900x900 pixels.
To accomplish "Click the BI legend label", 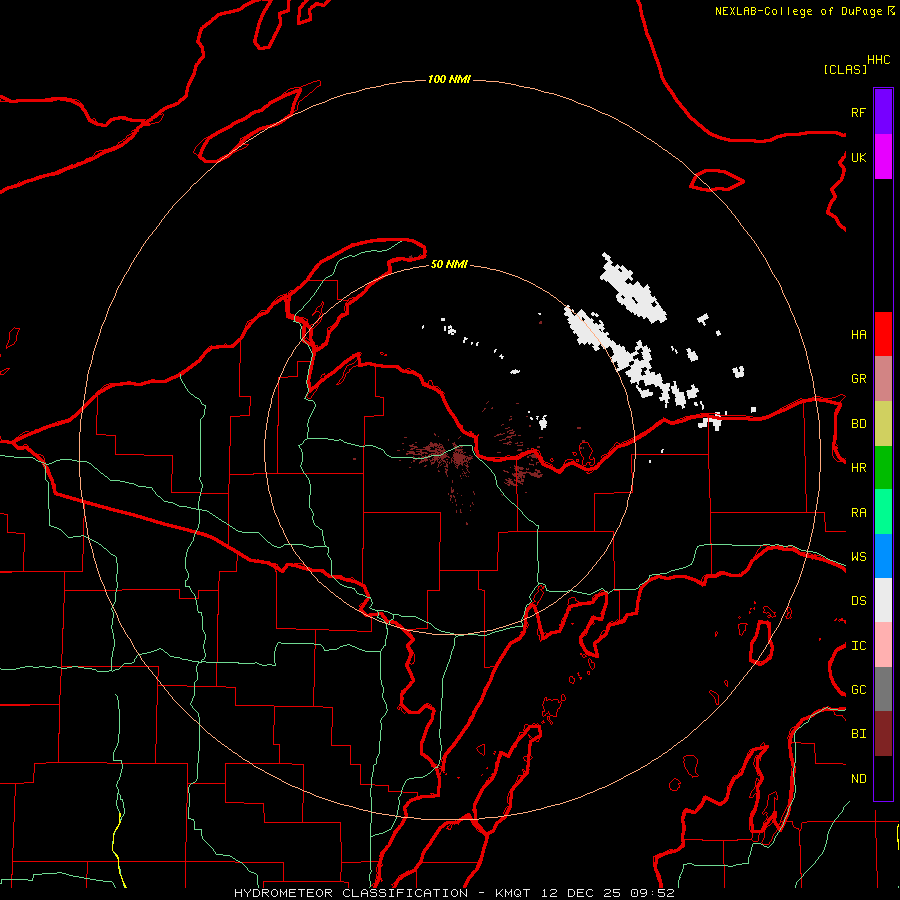I will pyautogui.click(x=858, y=734).
